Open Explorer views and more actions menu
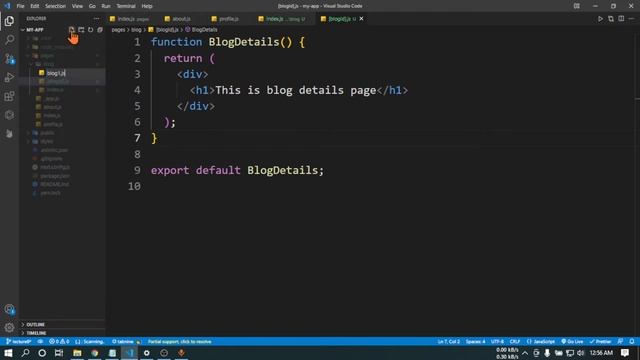This screenshot has height=360, width=640. 96,18
